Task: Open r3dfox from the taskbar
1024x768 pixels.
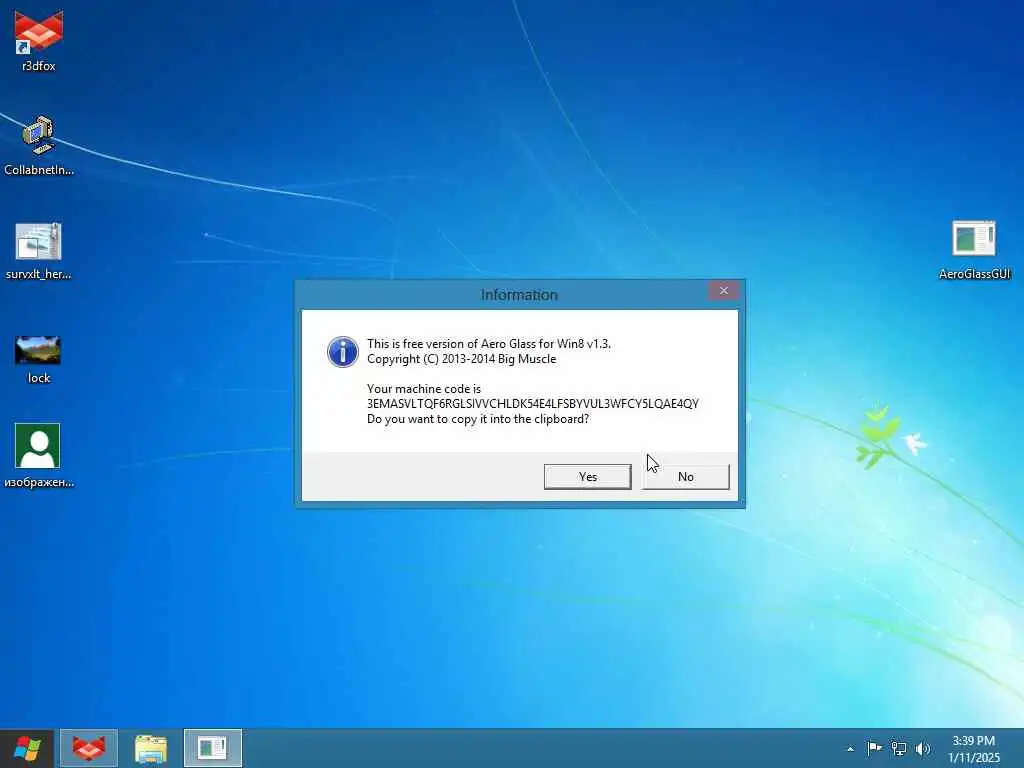Action: click(x=89, y=748)
